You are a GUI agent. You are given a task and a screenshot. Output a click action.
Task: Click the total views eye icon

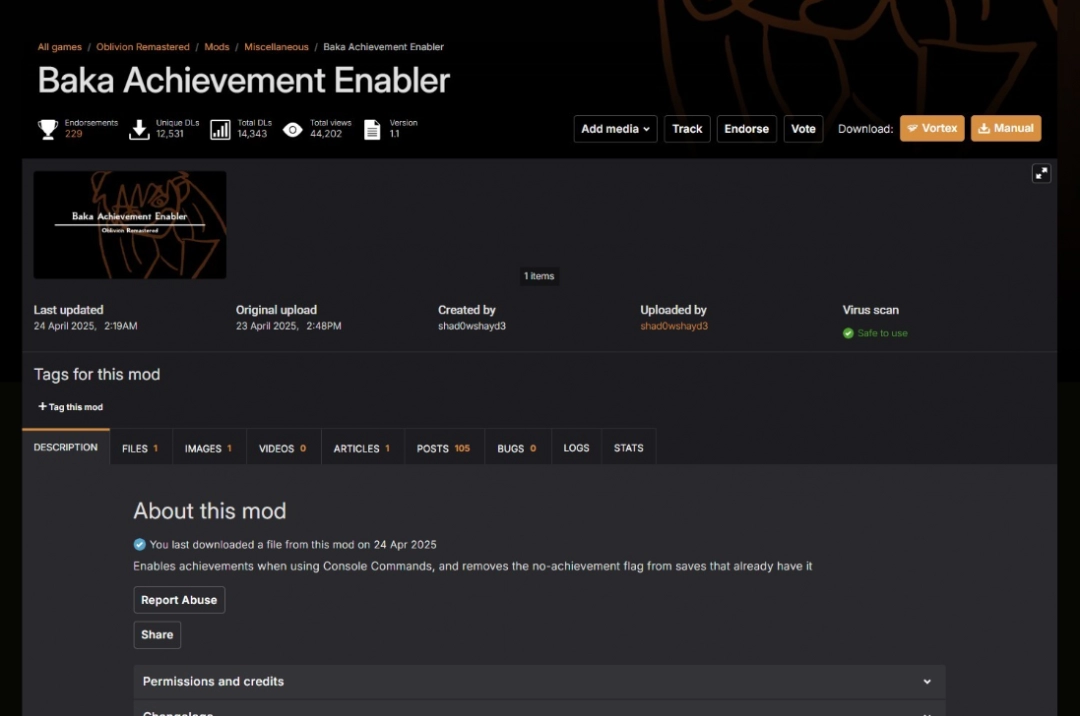pyautogui.click(x=293, y=129)
